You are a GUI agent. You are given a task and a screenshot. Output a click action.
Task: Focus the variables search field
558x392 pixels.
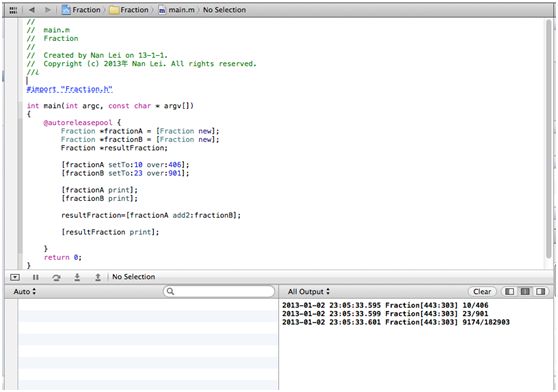219,292
